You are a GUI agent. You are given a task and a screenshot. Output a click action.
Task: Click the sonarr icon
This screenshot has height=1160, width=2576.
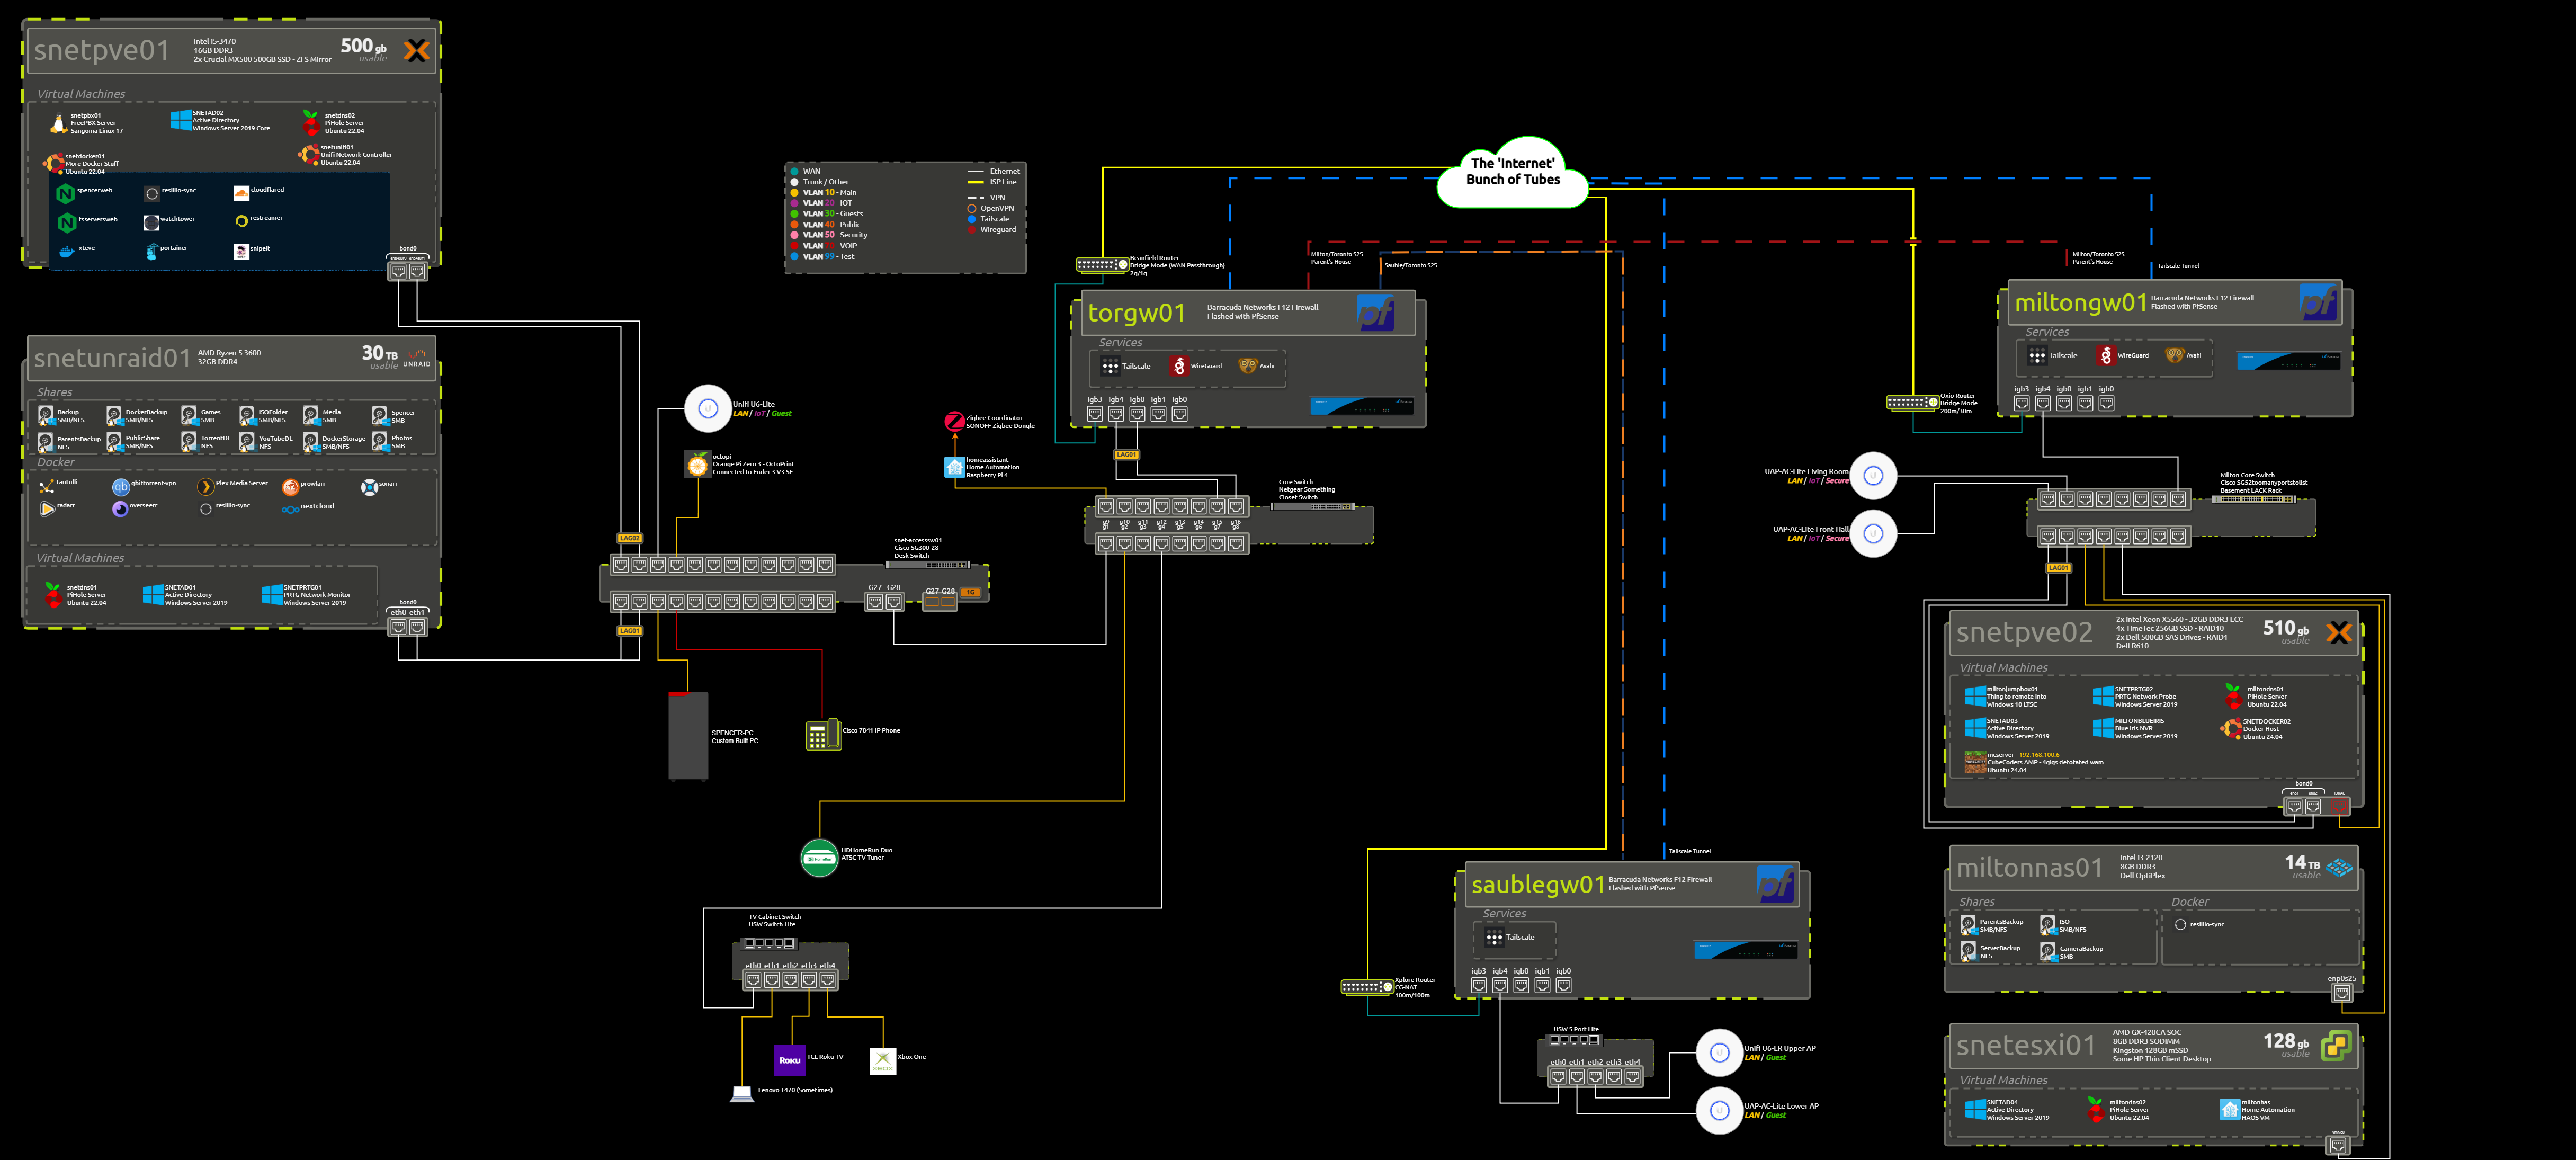tap(369, 487)
